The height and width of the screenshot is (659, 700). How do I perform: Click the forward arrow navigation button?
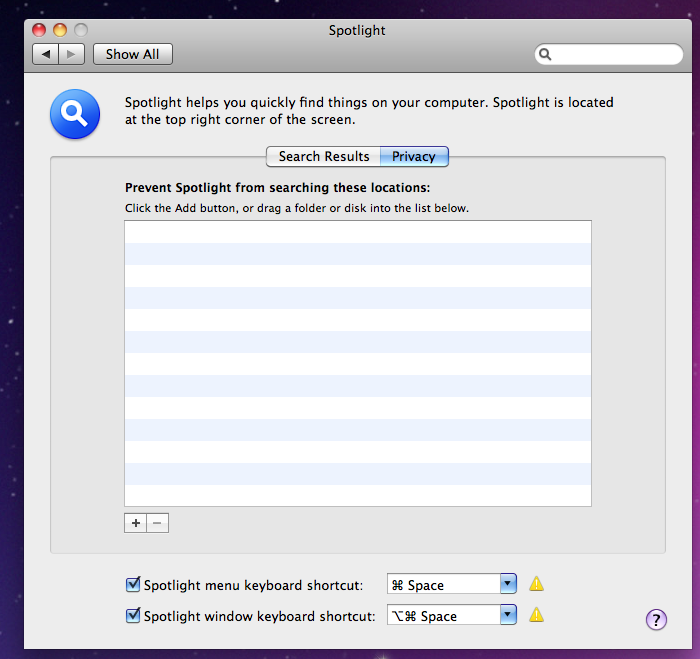71,54
